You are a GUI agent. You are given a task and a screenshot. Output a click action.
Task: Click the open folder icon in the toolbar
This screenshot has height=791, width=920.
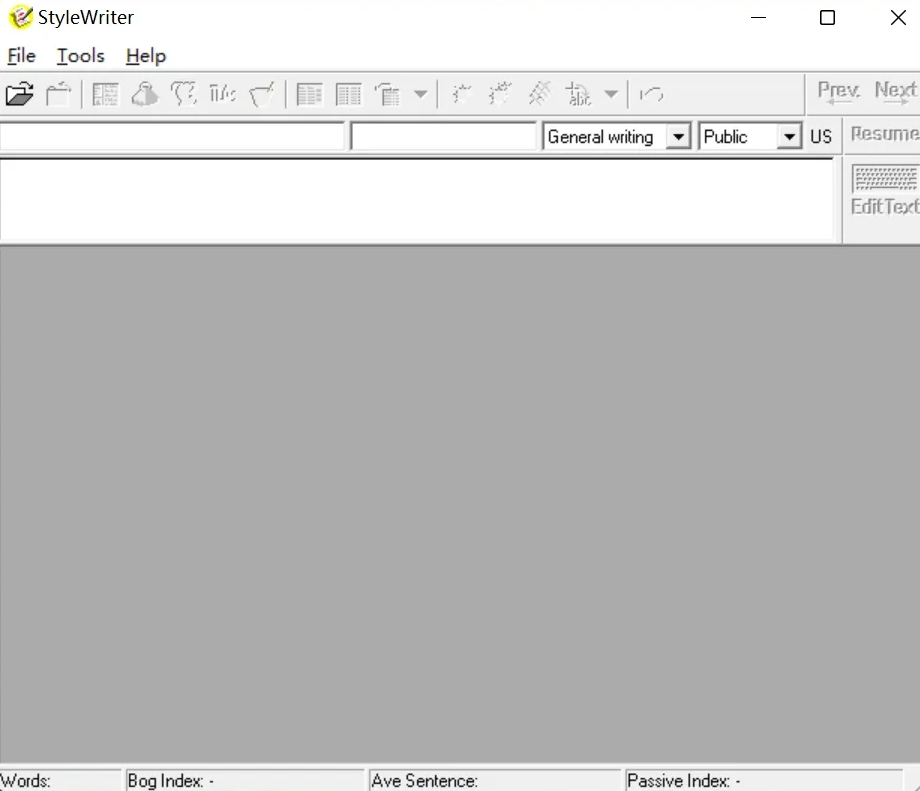pos(19,95)
